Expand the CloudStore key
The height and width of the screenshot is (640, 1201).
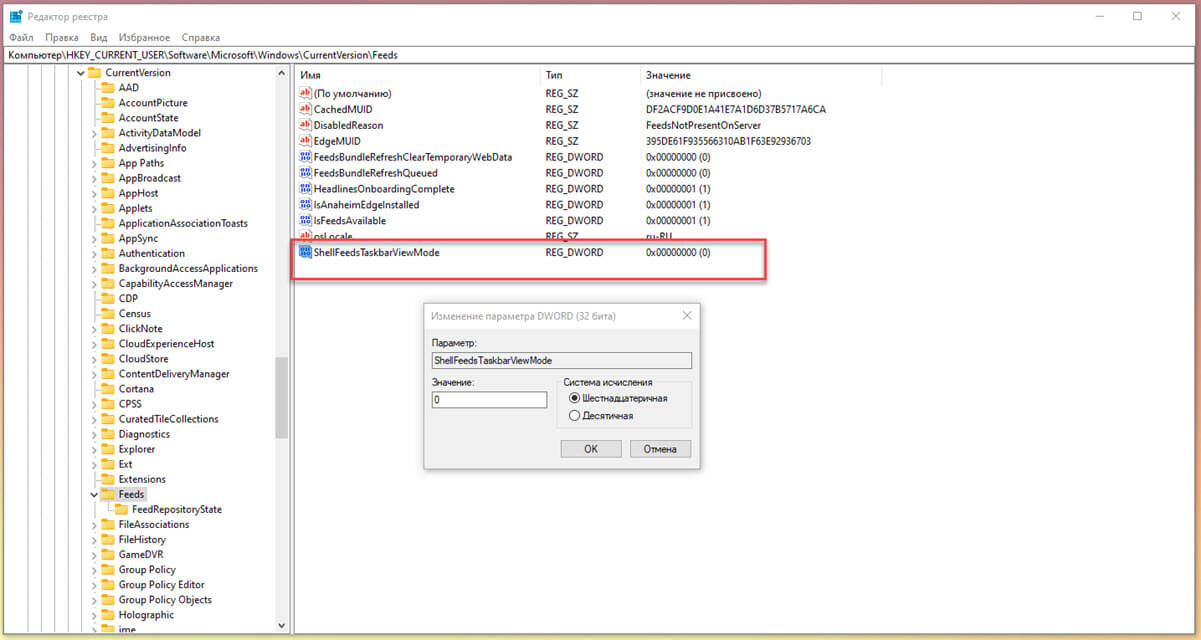[94, 359]
